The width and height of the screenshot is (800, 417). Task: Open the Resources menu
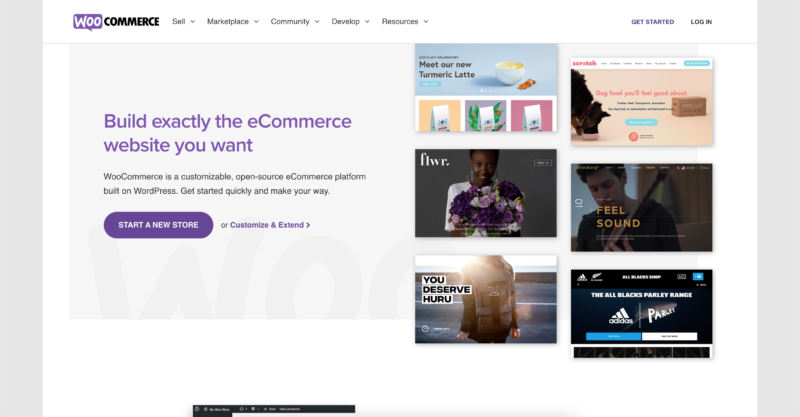point(405,21)
